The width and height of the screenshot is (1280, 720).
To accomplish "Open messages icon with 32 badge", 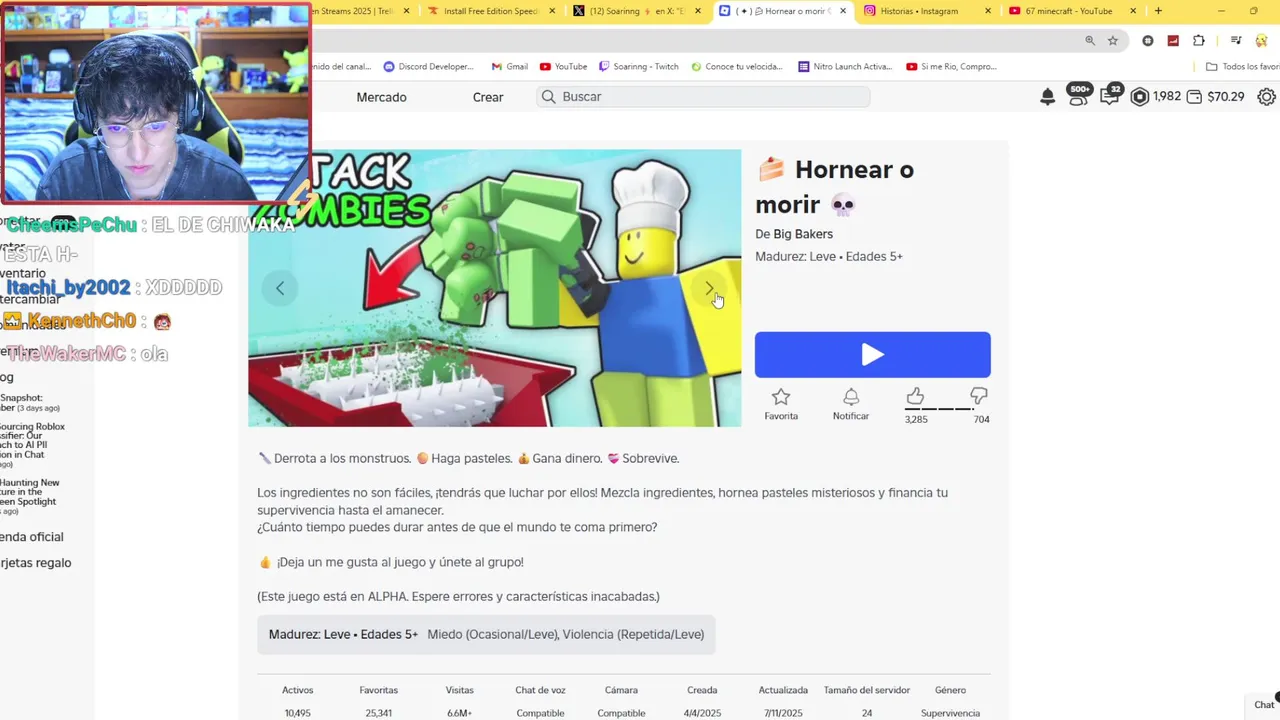I will 1110,96.
